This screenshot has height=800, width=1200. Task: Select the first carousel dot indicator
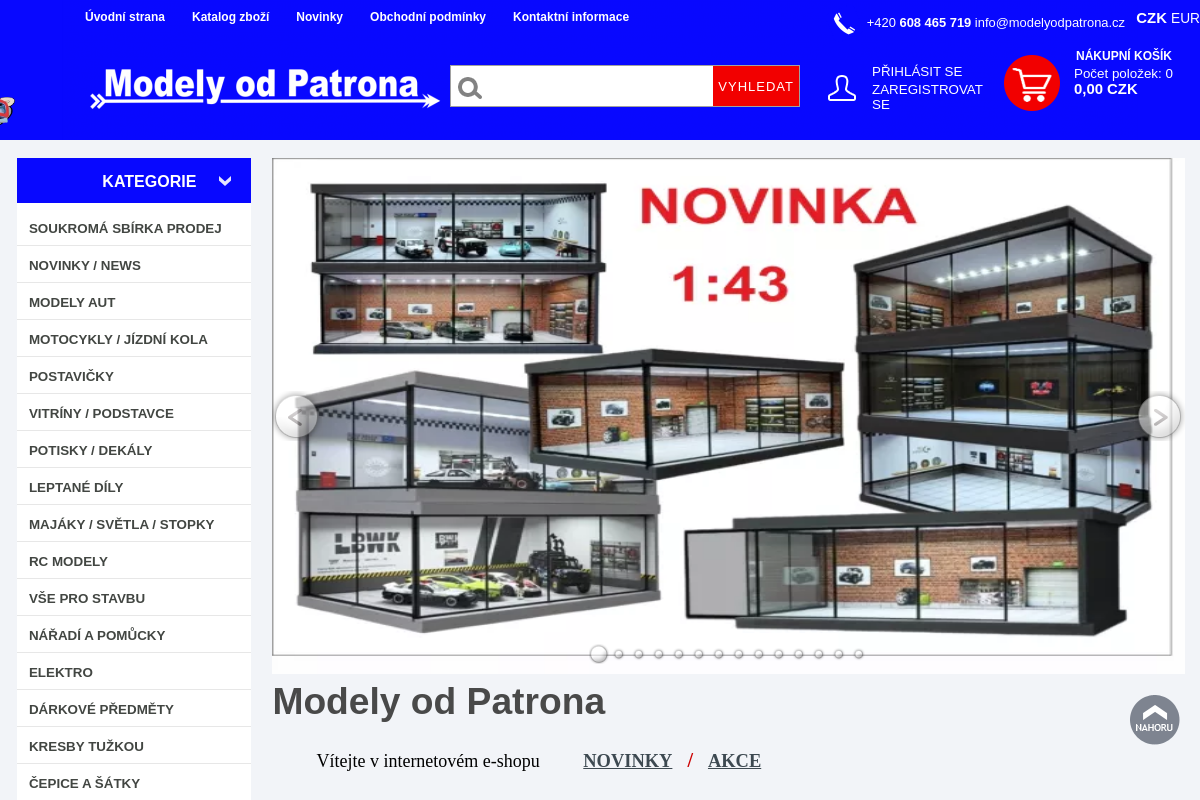598,653
